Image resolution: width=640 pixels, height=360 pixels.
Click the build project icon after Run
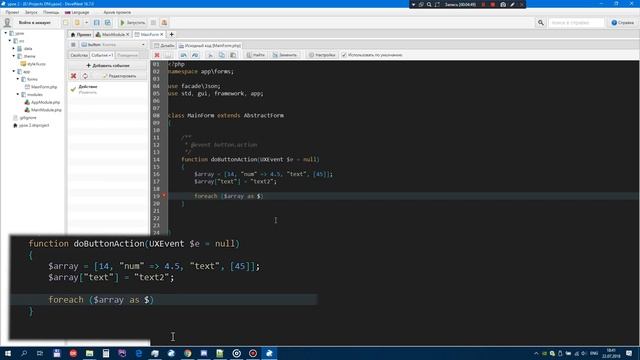164,22
